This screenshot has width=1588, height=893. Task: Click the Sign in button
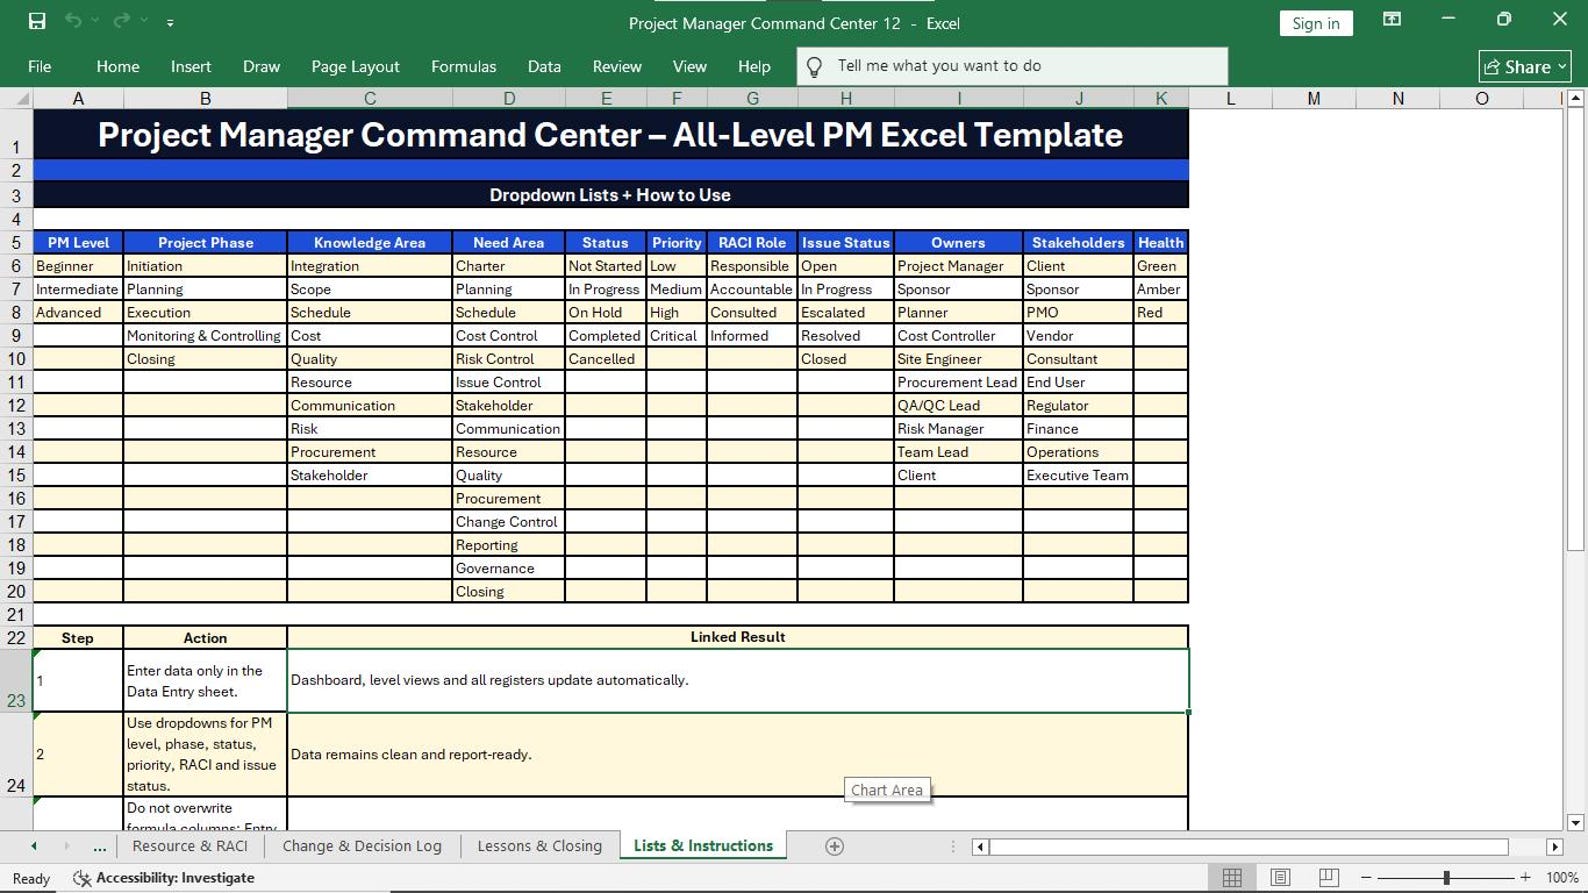point(1315,23)
